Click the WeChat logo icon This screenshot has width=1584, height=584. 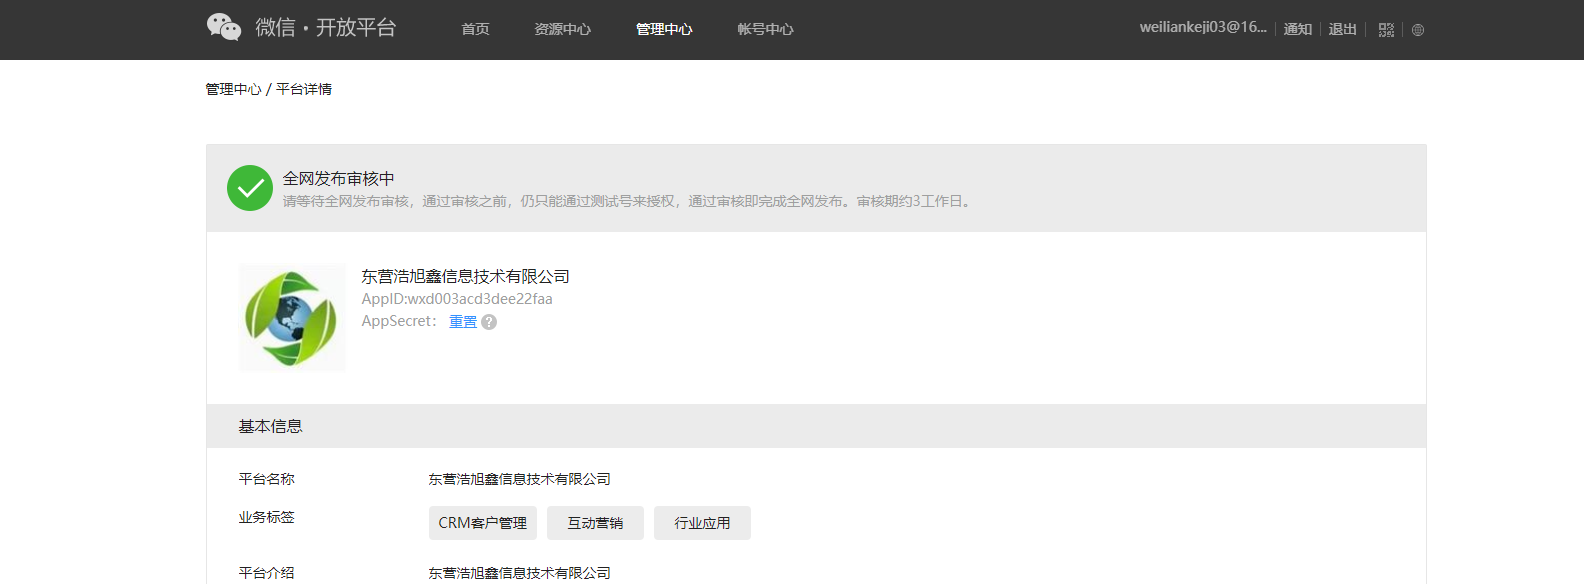(224, 27)
